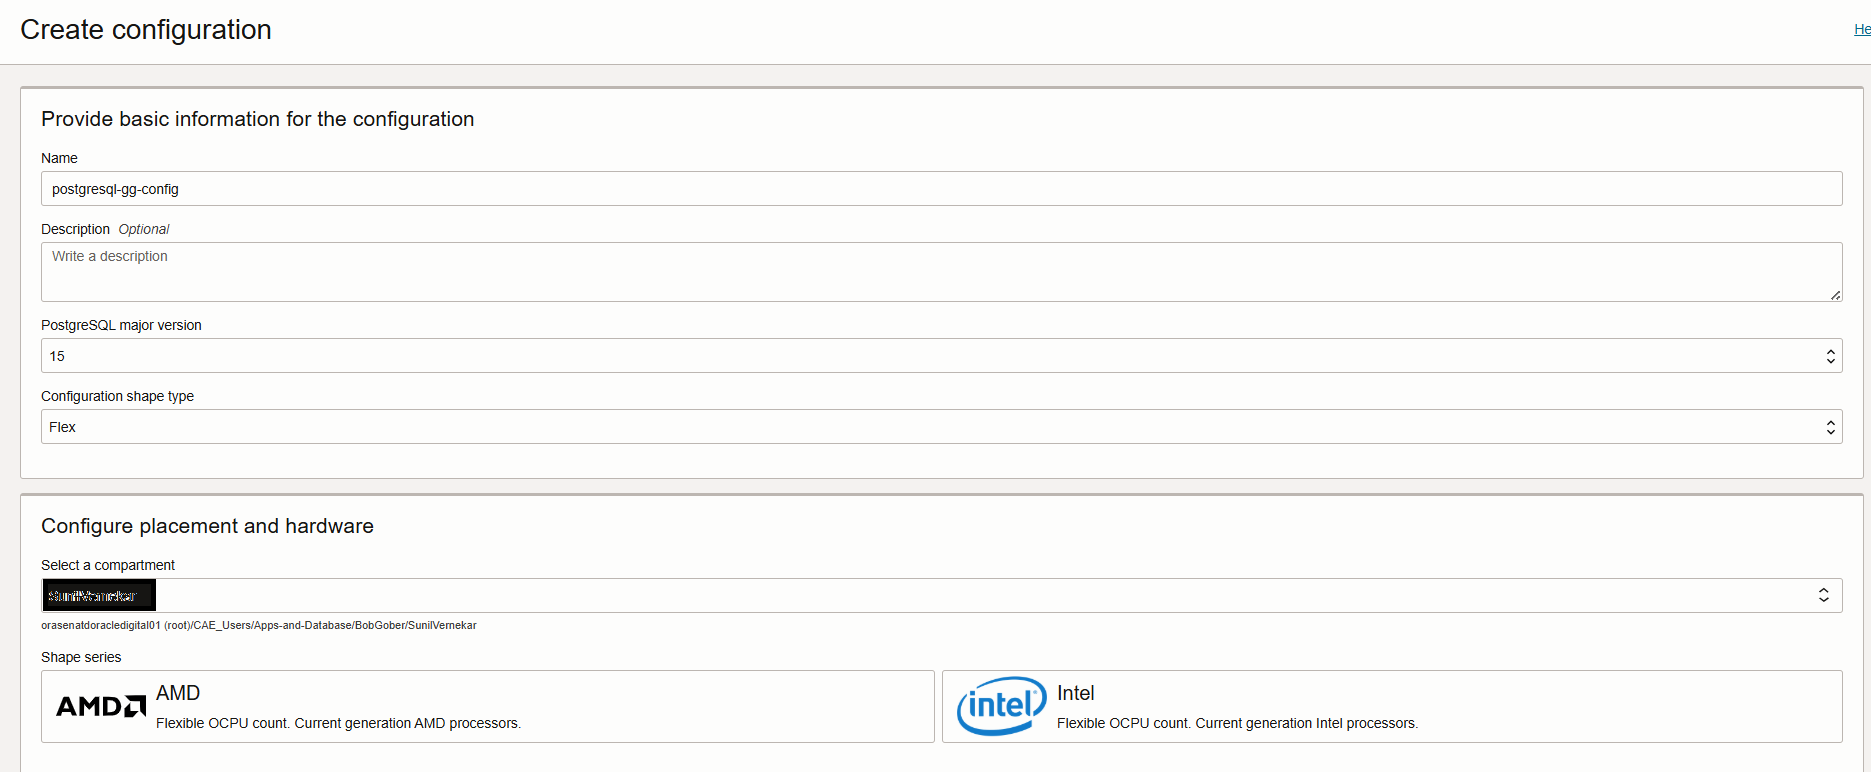
Task: Click the compartment path text below selector
Action: click(x=259, y=625)
